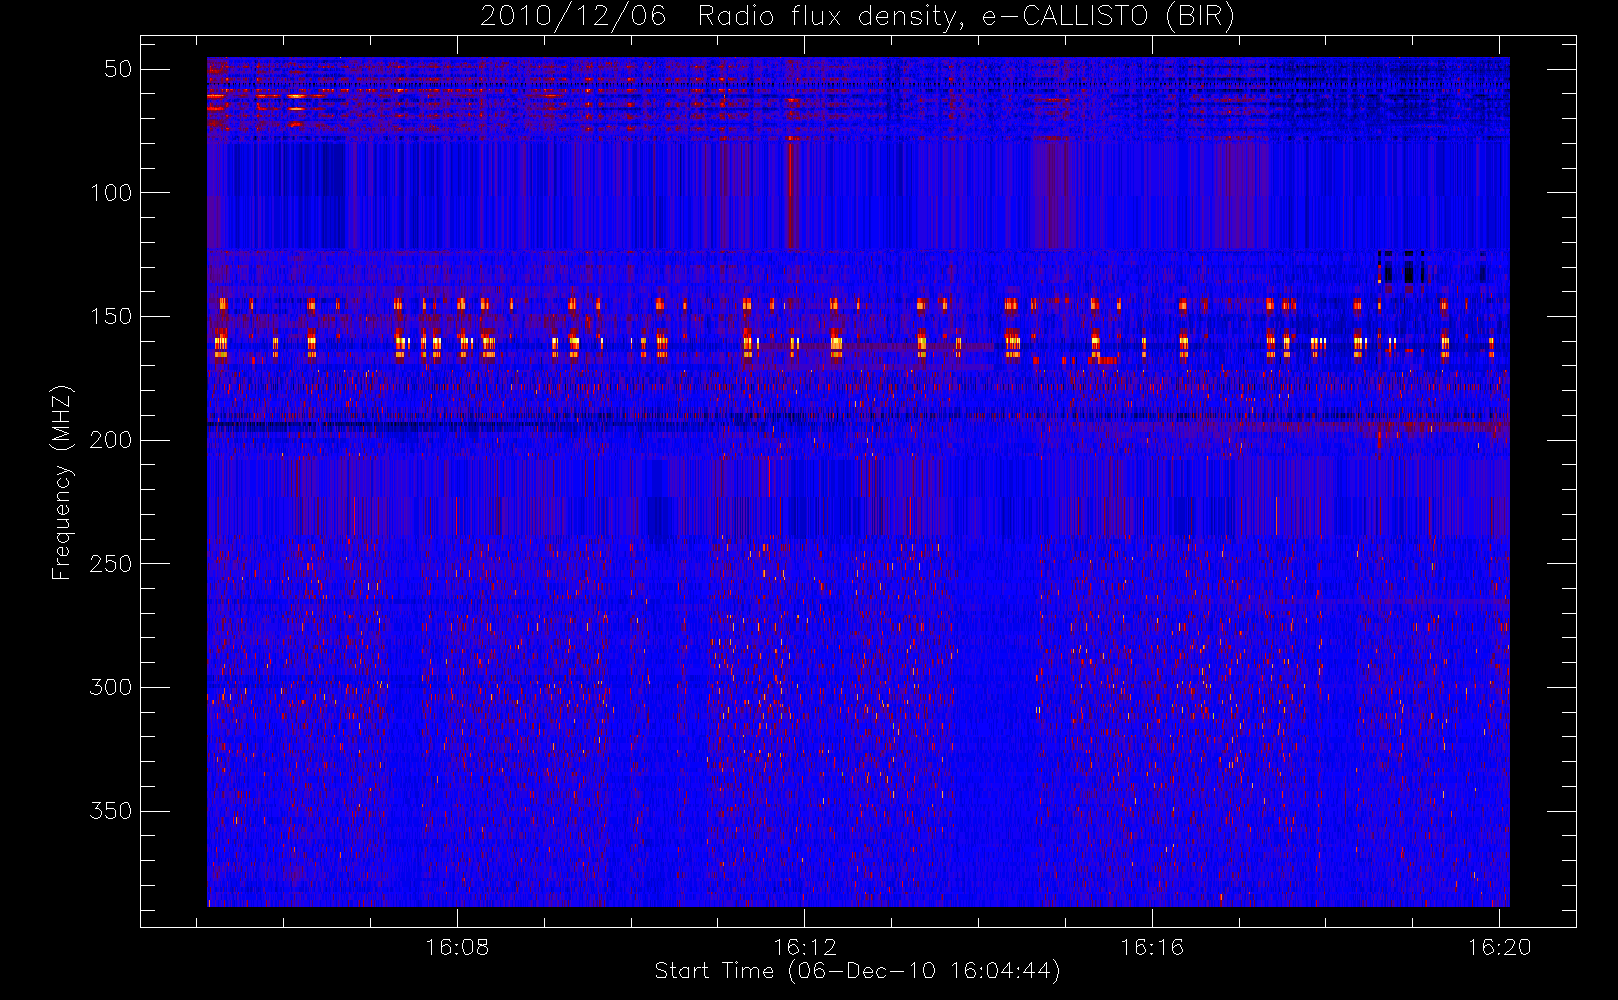Screen dimensions: 1618x1000
Task: Click the 150 frequency tick label
Action: [x=111, y=316]
